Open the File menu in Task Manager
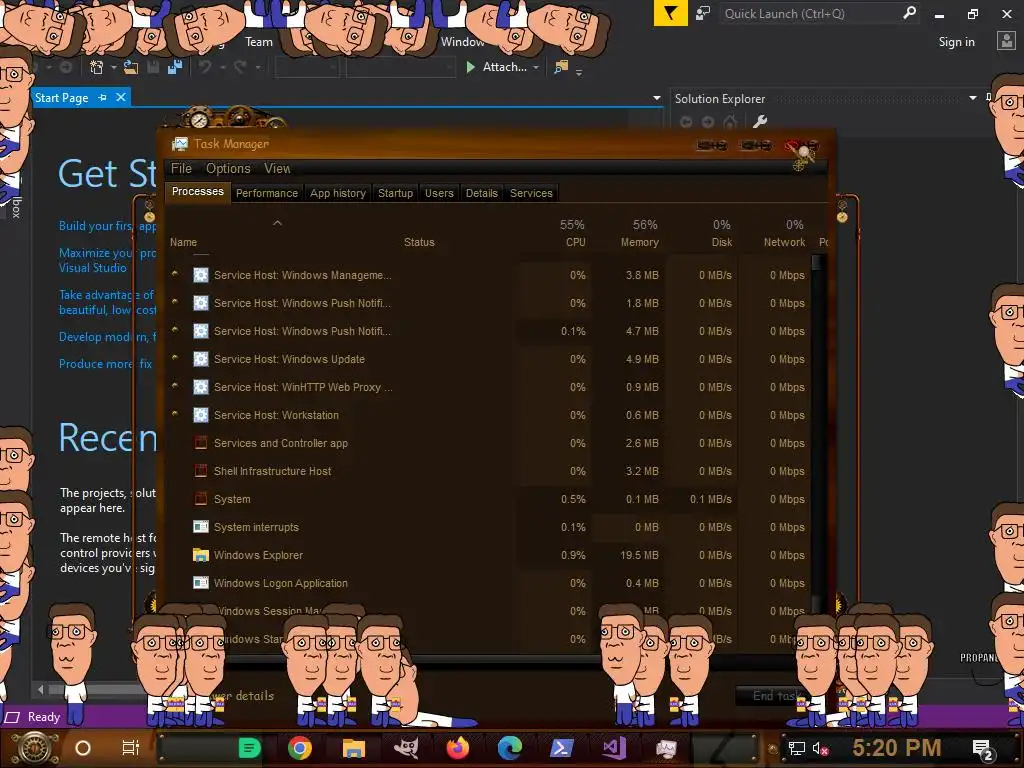Viewport: 1024px width, 768px height. click(181, 168)
